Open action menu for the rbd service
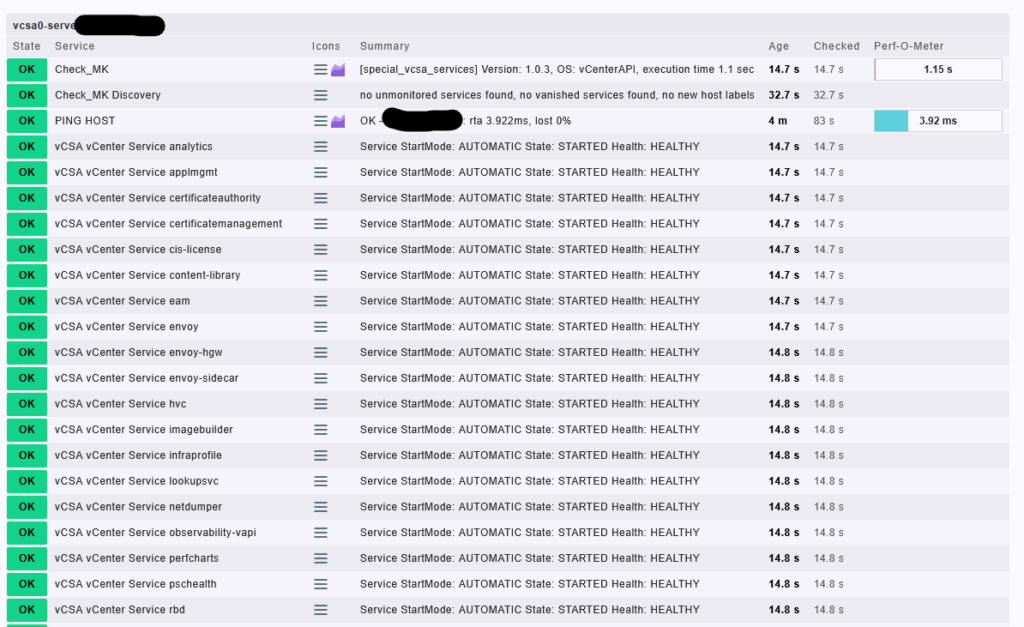This screenshot has height=627, width=1024. point(320,610)
